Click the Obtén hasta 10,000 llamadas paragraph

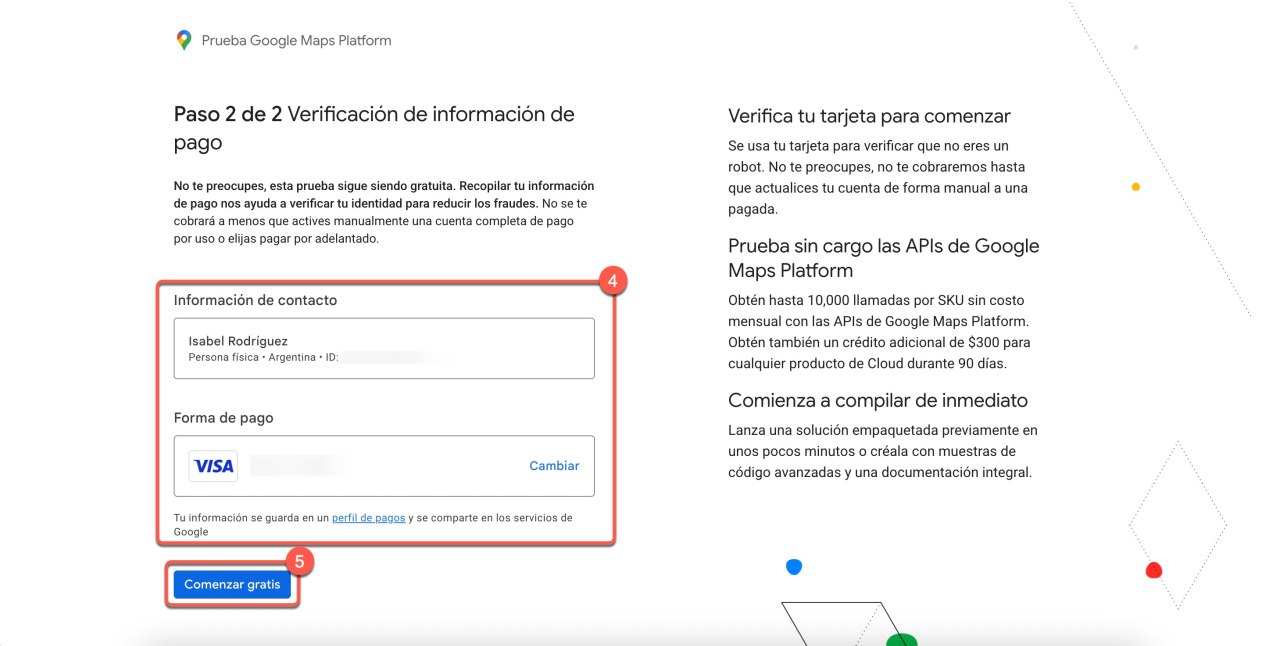click(880, 332)
